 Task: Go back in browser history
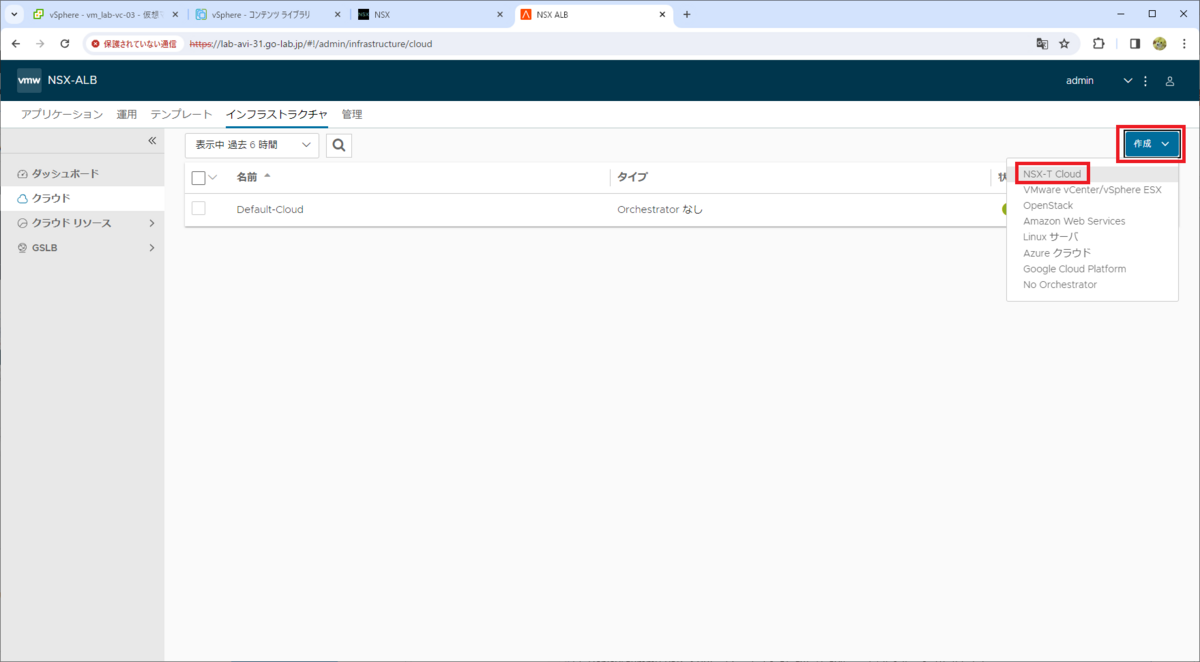[x=16, y=44]
